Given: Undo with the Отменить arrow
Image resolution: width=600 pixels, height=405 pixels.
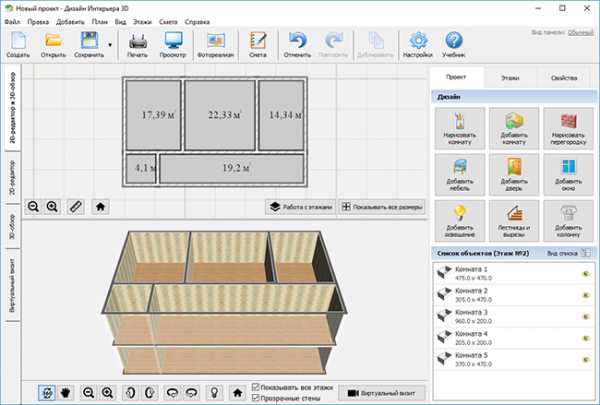Looking at the screenshot, I should tap(297, 45).
